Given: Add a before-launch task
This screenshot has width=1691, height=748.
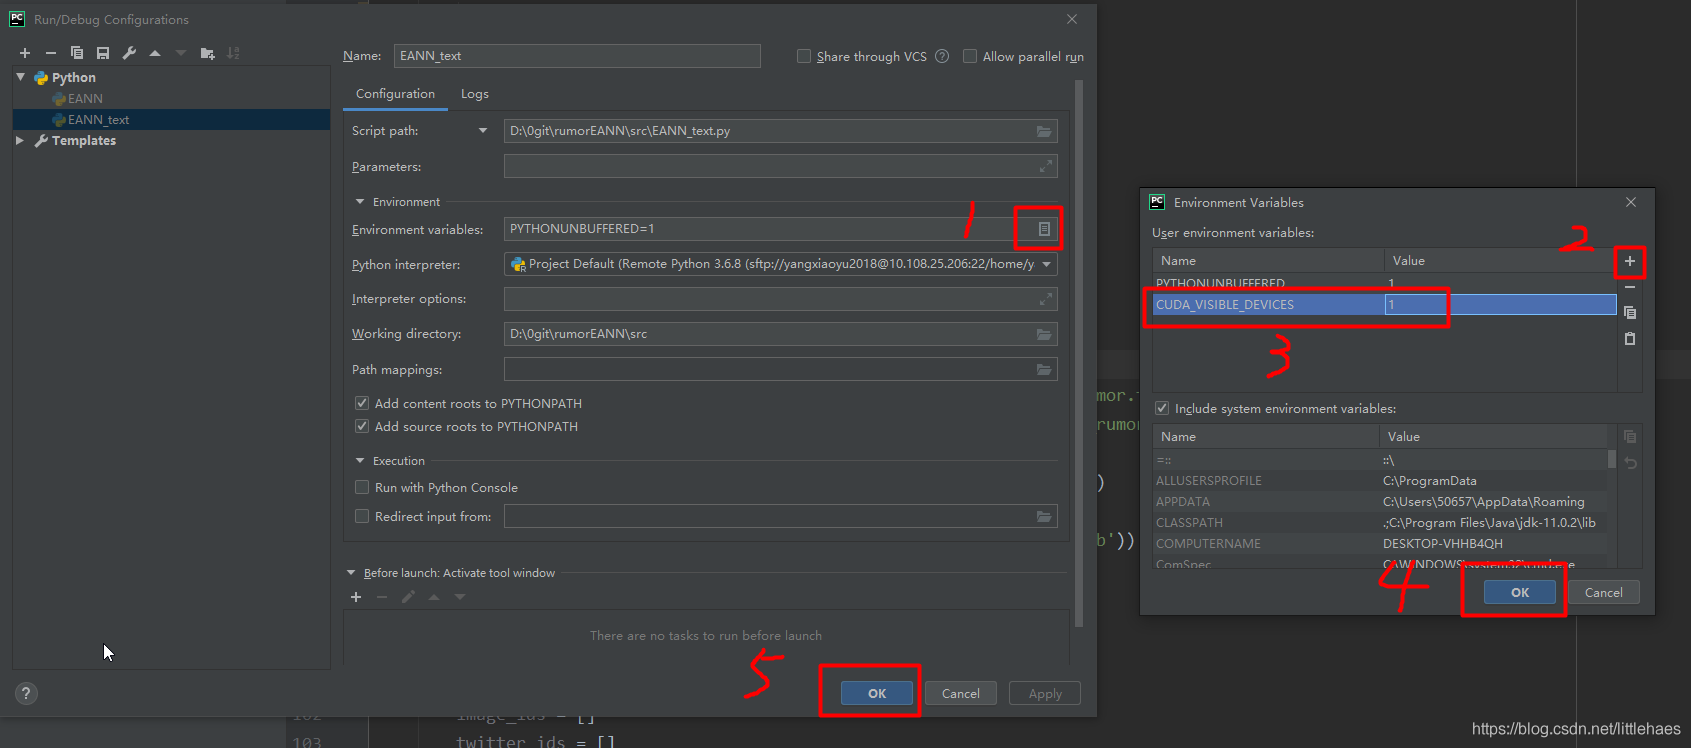Looking at the screenshot, I should click(356, 597).
